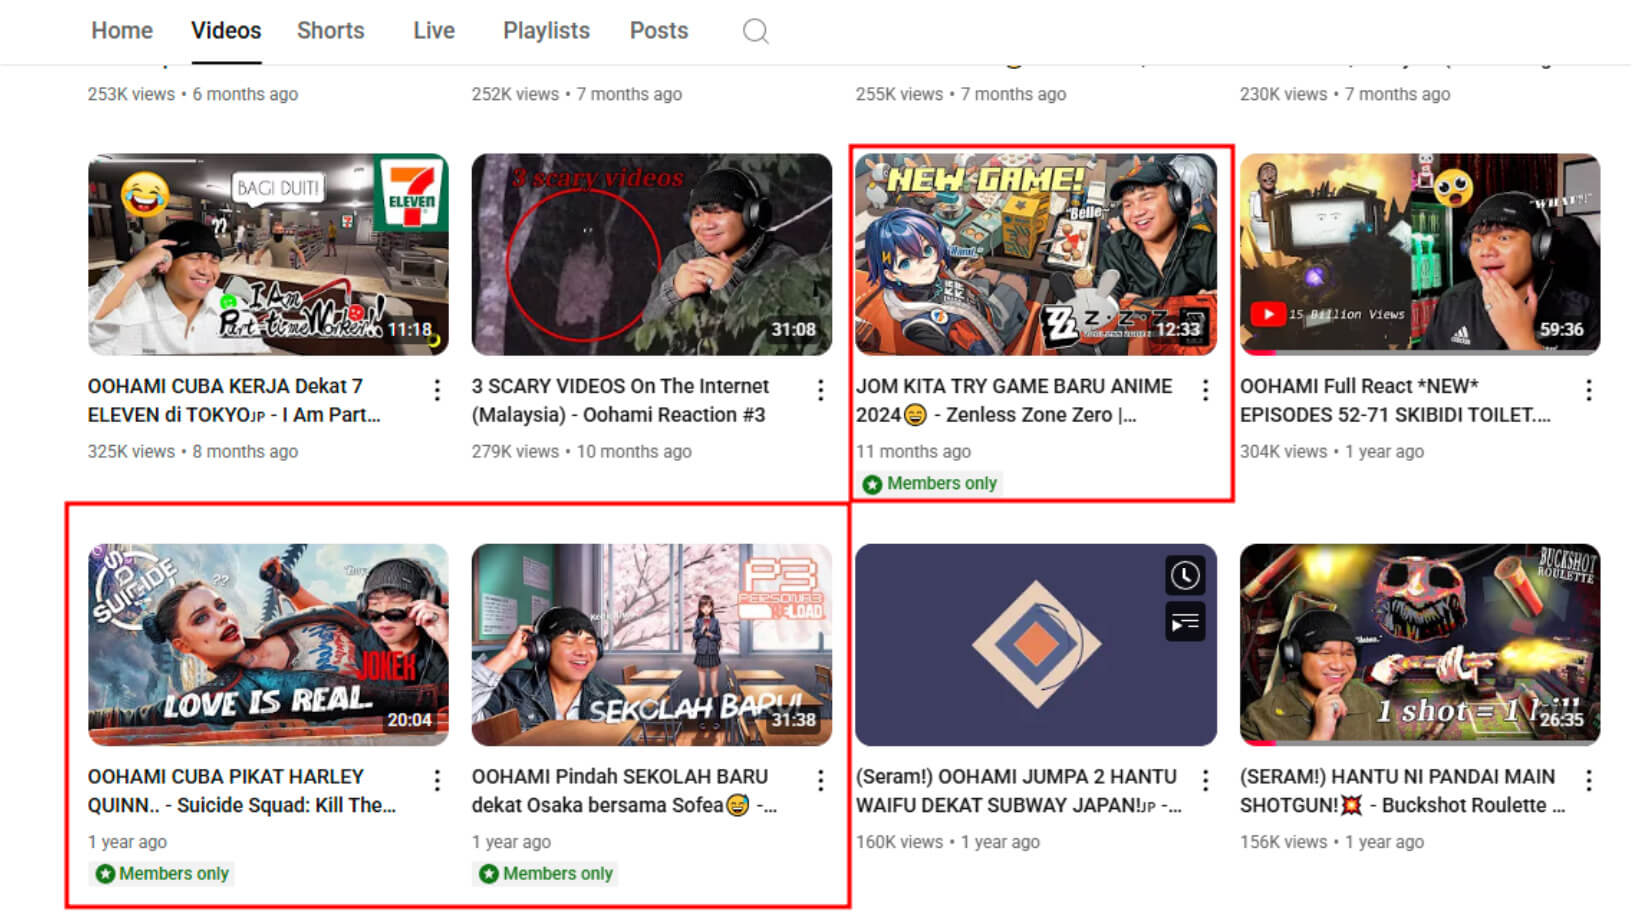
Task: Open title OOHAMI Pindah SEKOLAH BARU
Action: coord(624,791)
